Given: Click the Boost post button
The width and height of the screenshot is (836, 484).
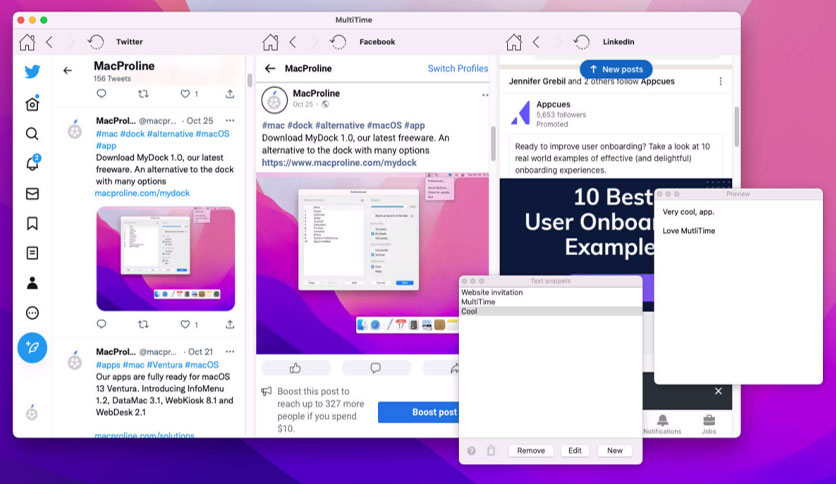Looking at the screenshot, I should coord(419,412).
